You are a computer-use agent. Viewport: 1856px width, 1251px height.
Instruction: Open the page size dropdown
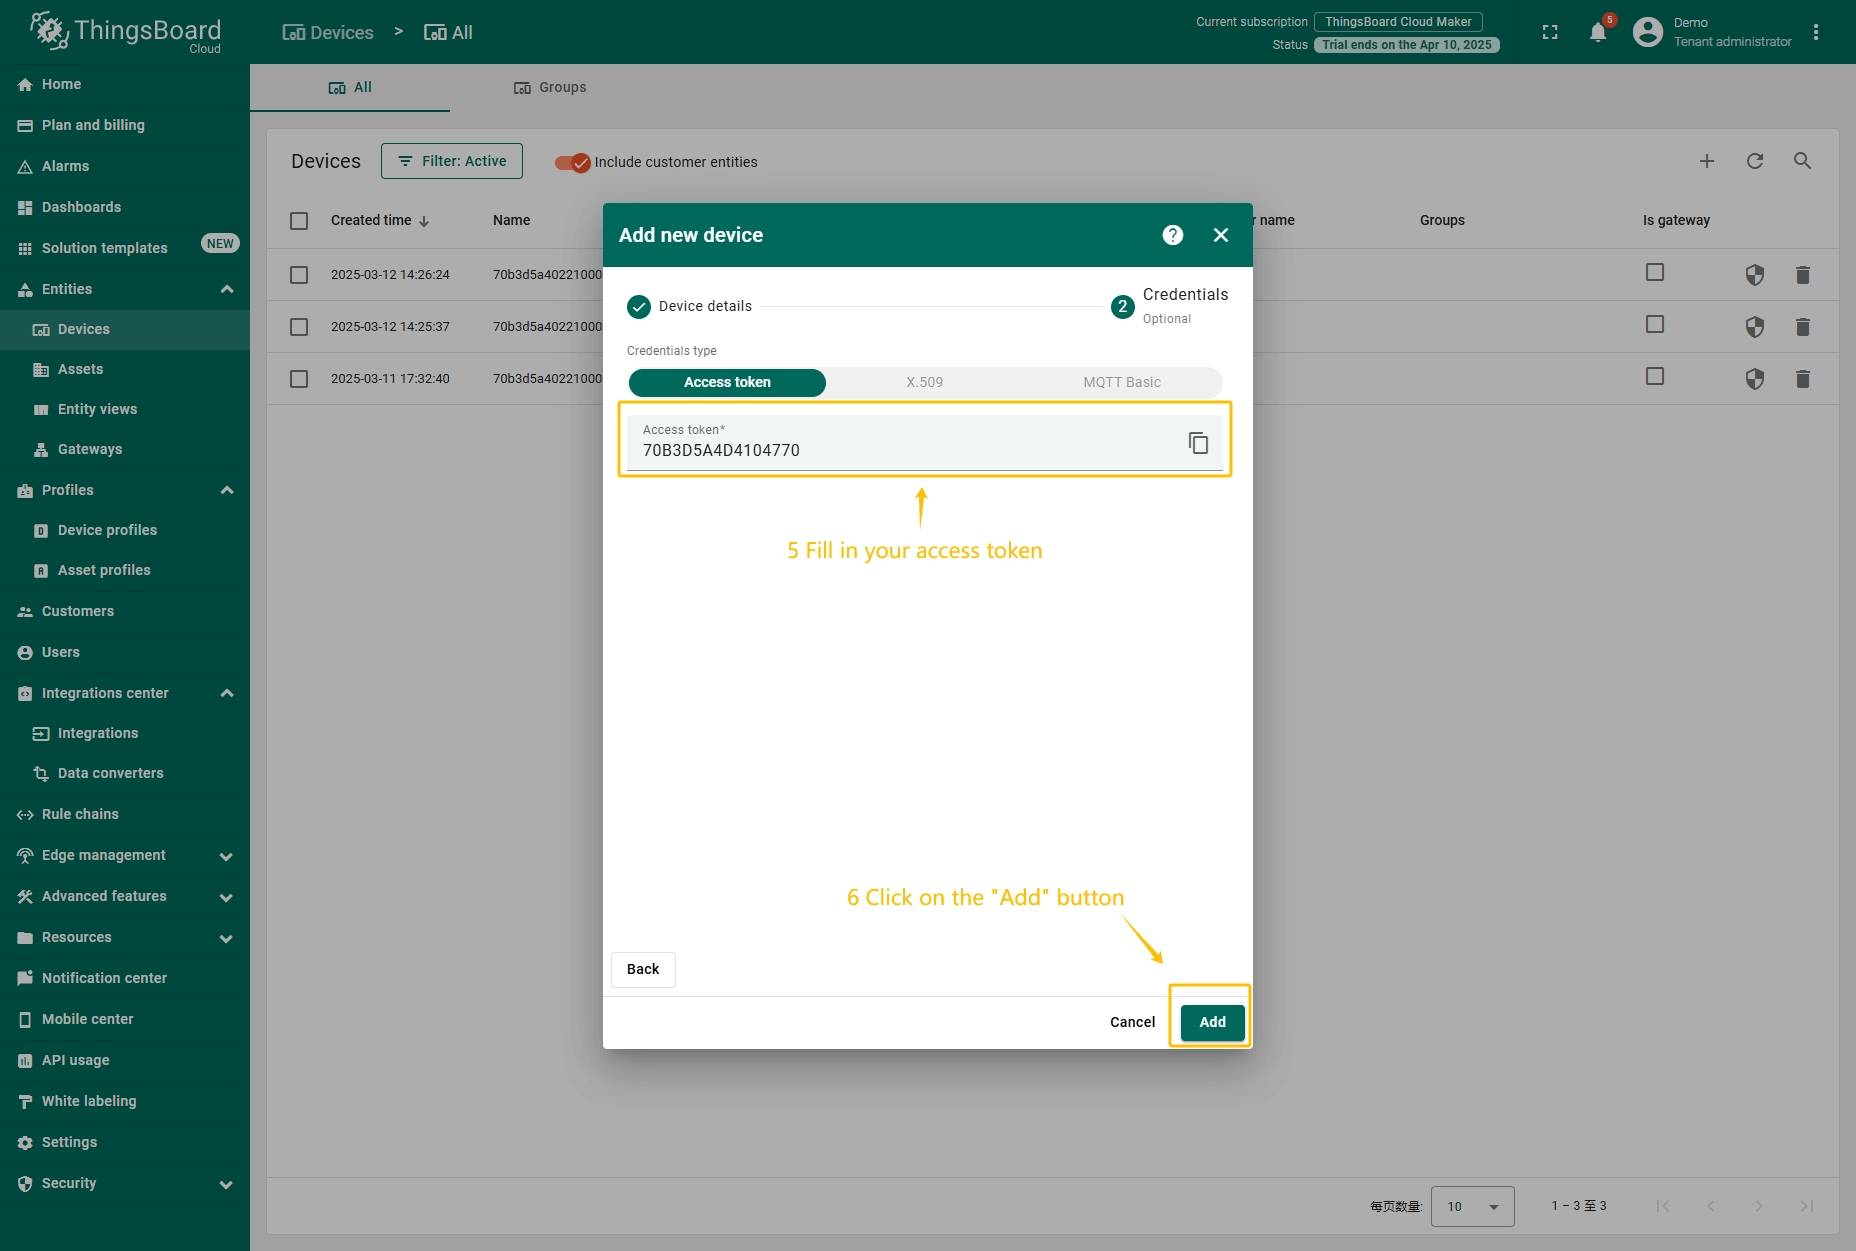pyautogui.click(x=1472, y=1206)
